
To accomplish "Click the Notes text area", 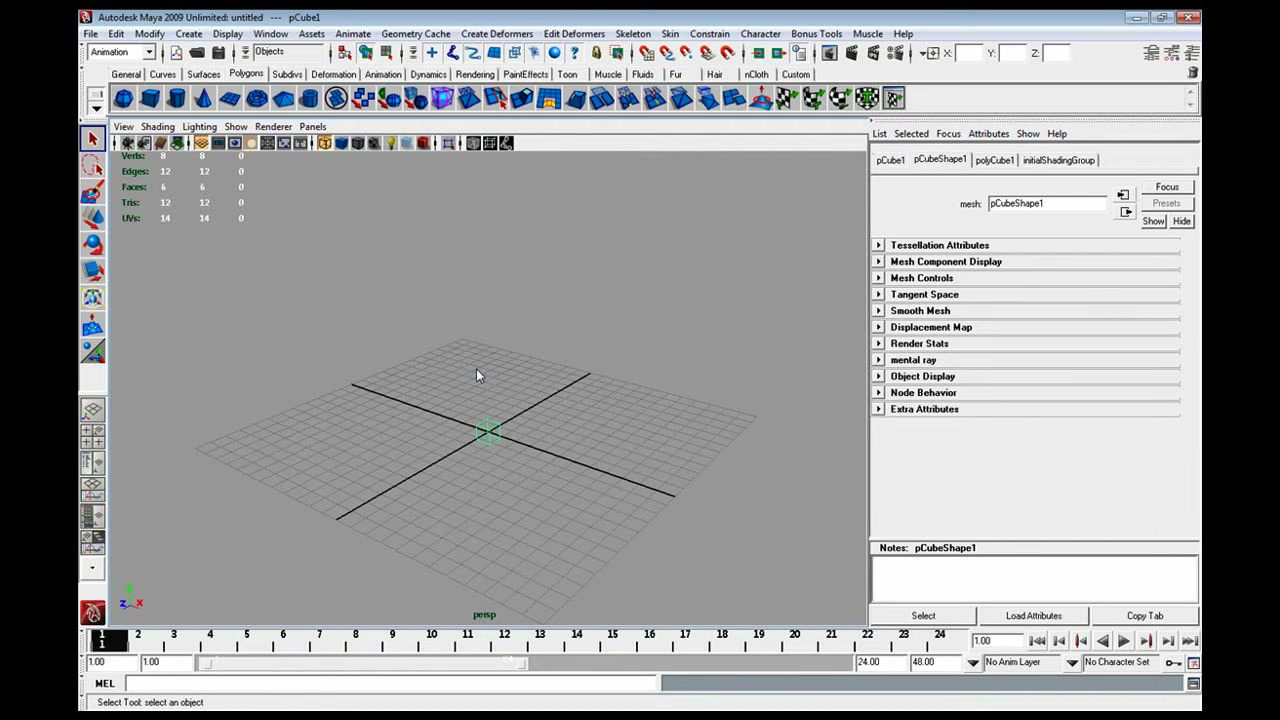I will pos(1035,579).
